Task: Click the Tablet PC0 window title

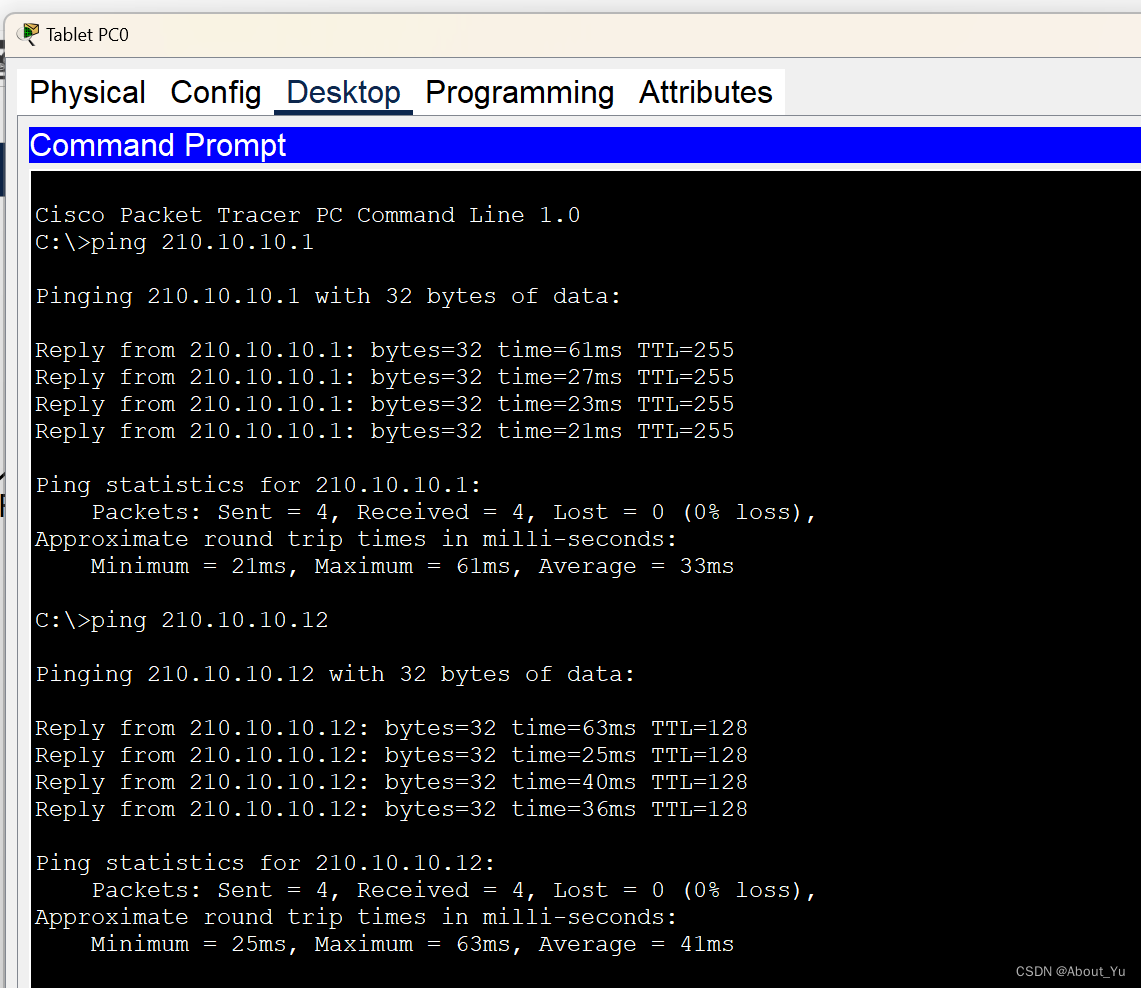Action: 87,35
